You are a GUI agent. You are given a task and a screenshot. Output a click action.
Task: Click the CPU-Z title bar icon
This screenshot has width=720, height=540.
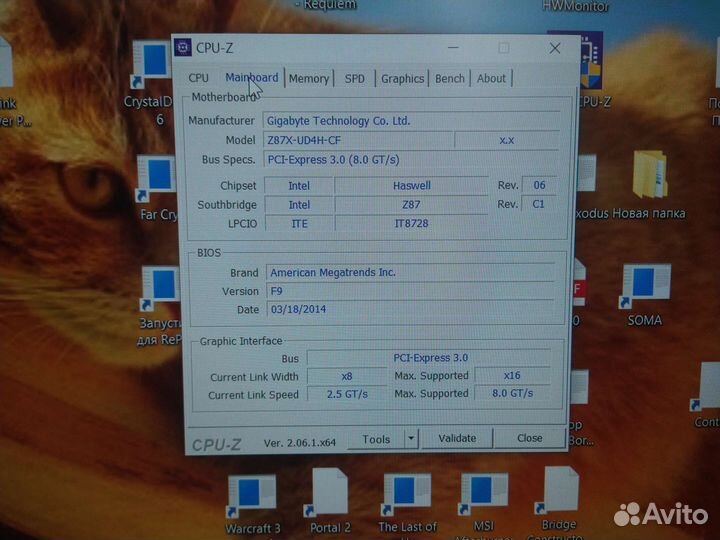tap(183, 47)
